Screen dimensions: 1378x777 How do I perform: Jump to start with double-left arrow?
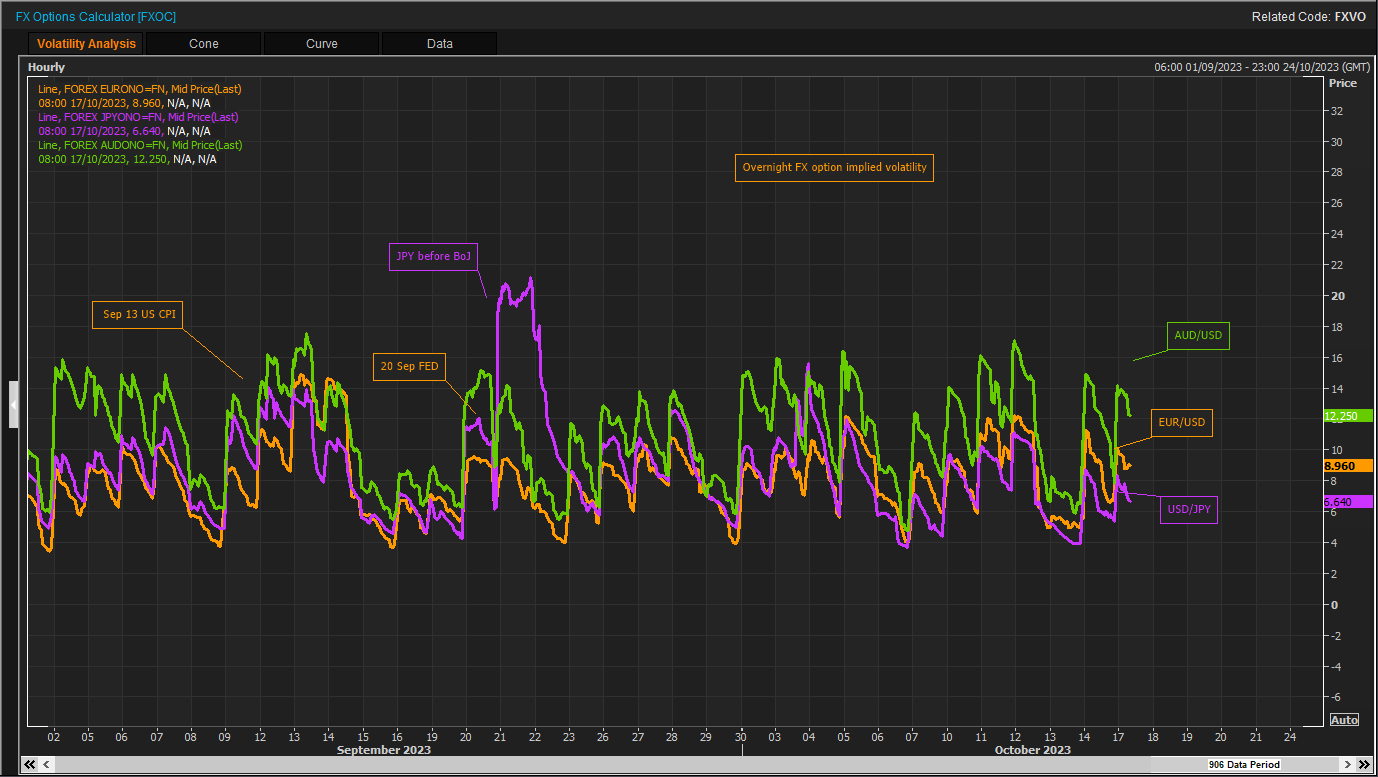(30, 764)
